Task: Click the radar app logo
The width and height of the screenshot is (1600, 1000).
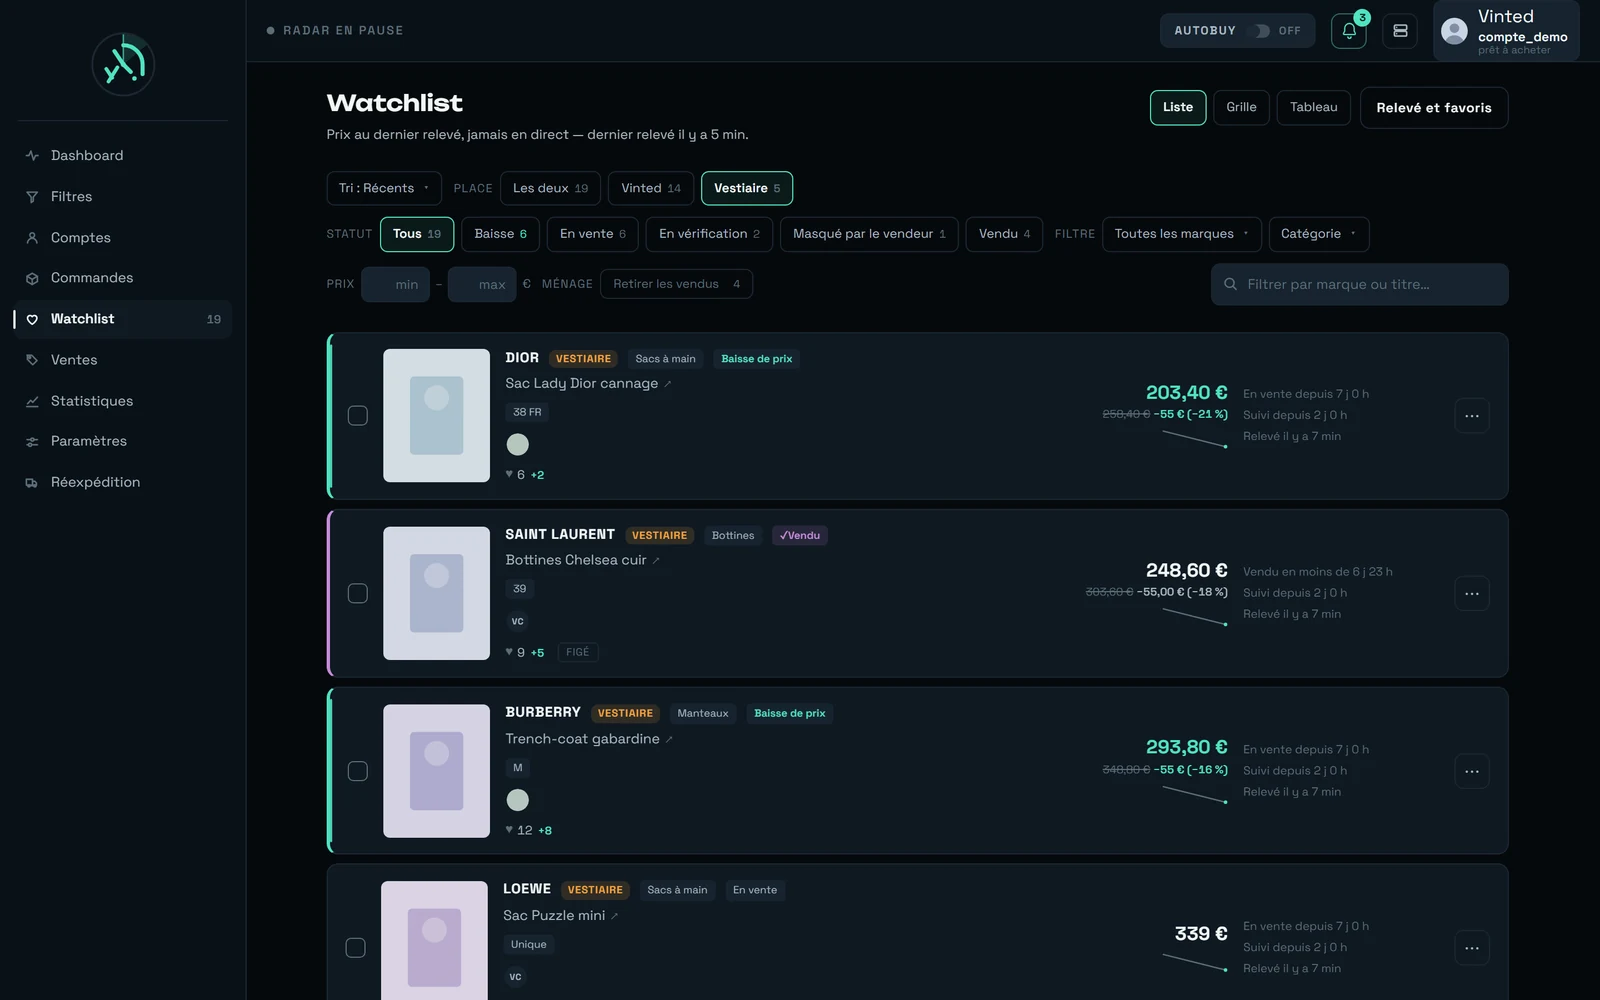Action: 123,64
